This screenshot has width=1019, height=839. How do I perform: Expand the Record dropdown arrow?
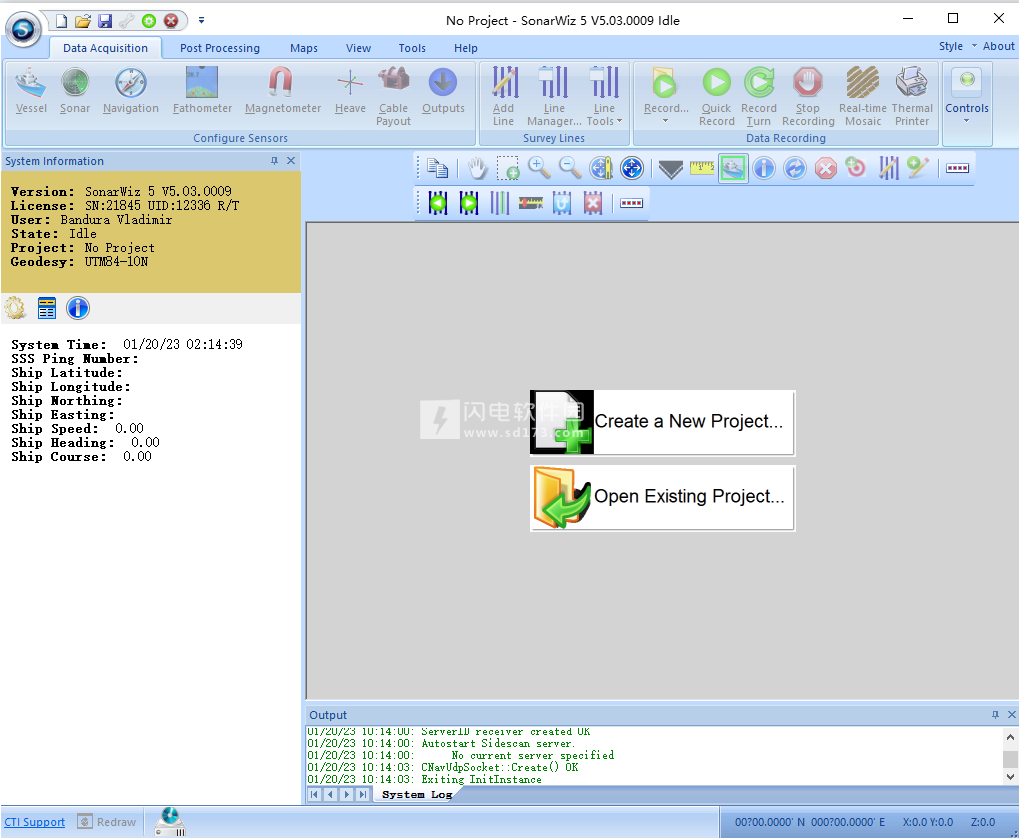click(665, 121)
